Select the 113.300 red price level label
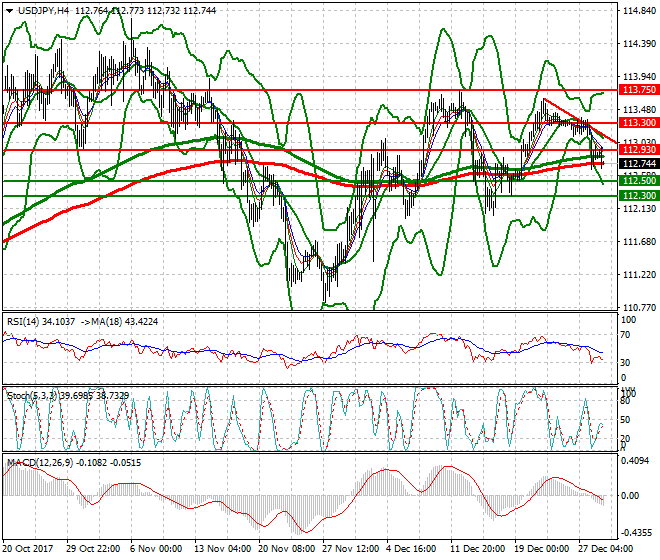 637,122
